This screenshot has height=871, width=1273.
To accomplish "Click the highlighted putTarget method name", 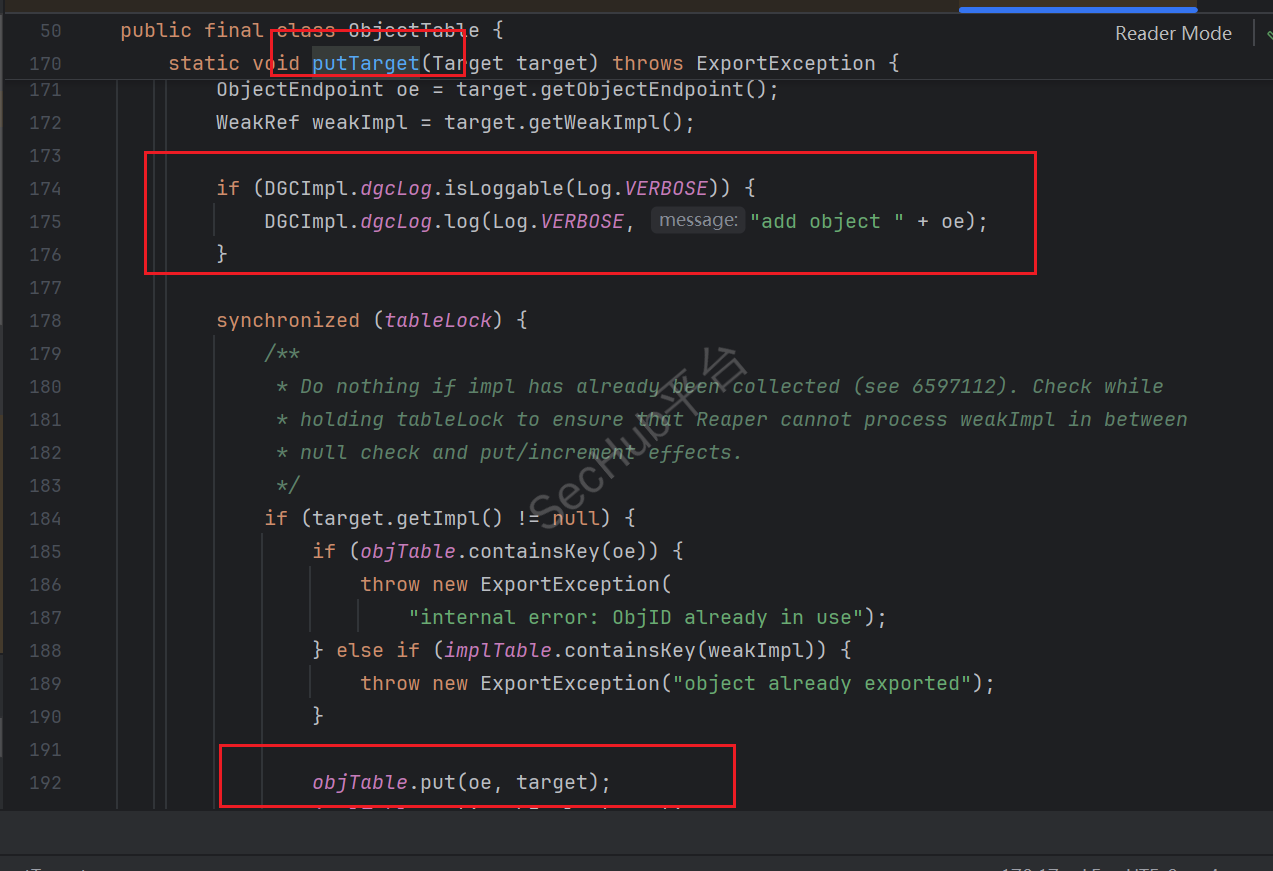I will pos(365,63).
